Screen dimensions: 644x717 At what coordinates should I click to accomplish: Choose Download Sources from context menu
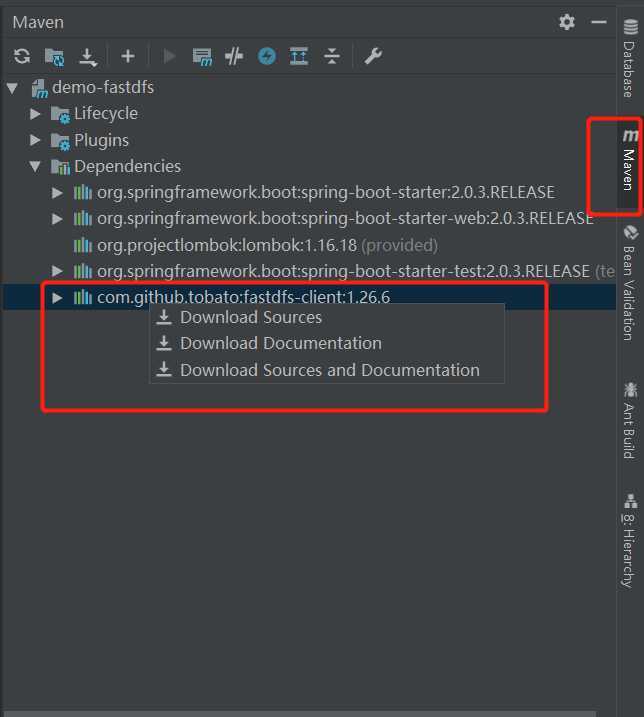pos(327,317)
